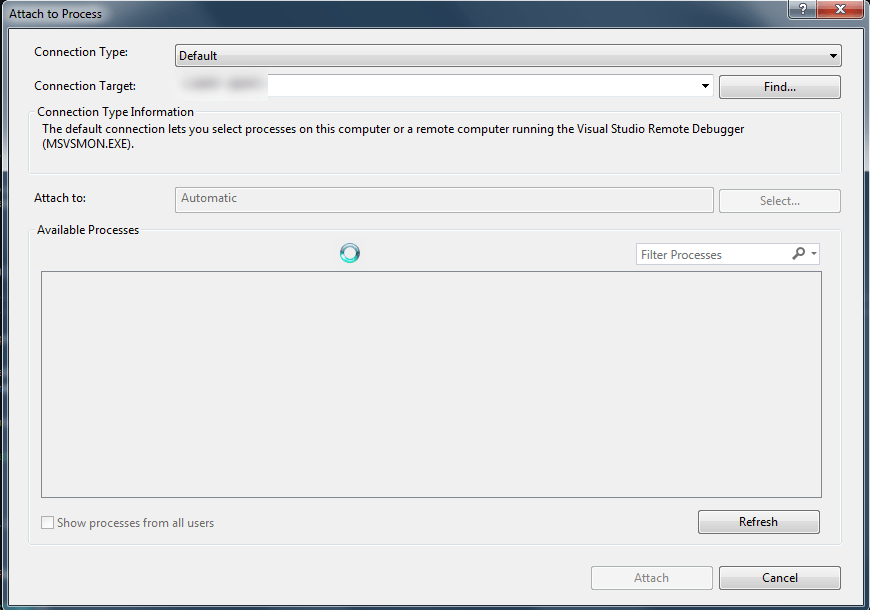Expand the Connection Target combo box
Image resolution: width=870 pixels, height=610 pixels.
click(x=705, y=86)
